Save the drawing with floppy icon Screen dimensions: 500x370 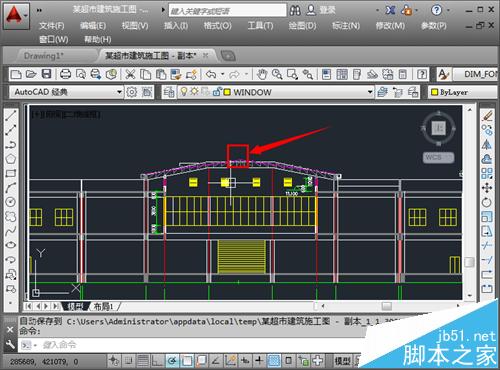[46, 74]
